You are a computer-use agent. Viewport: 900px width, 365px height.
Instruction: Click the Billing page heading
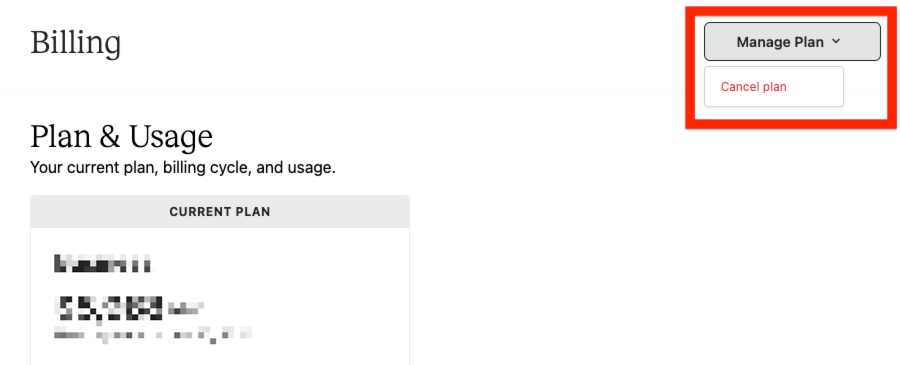pos(75,43)
